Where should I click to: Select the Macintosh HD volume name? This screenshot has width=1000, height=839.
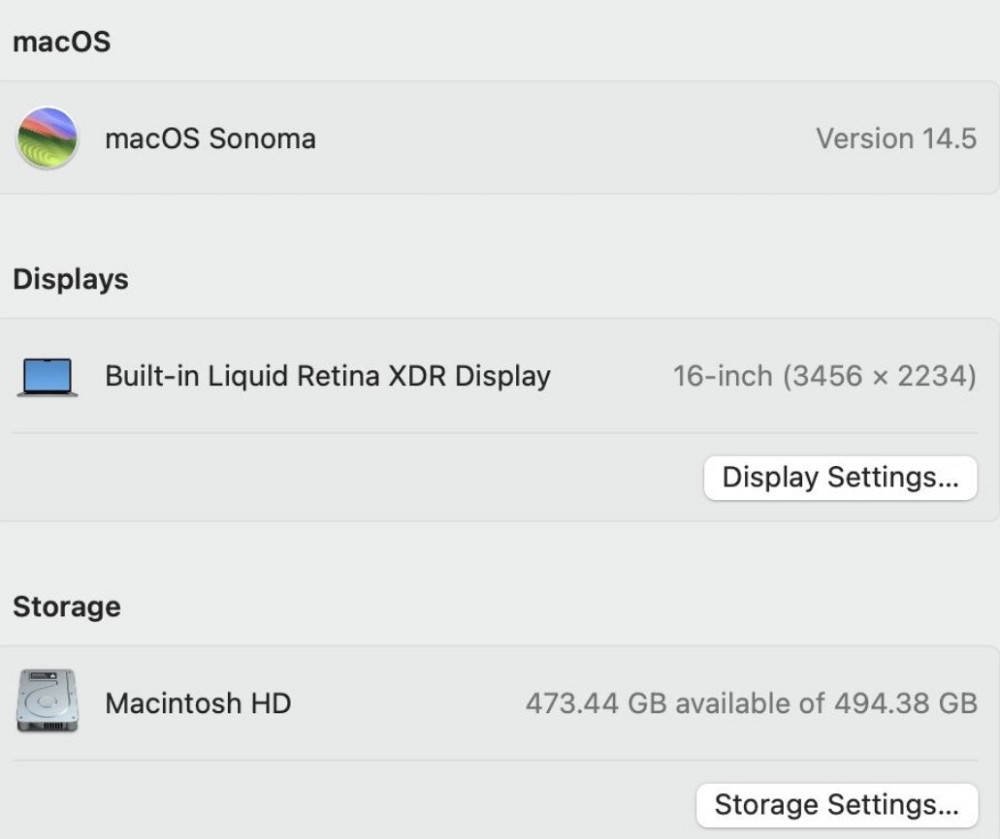click(197, 704)
